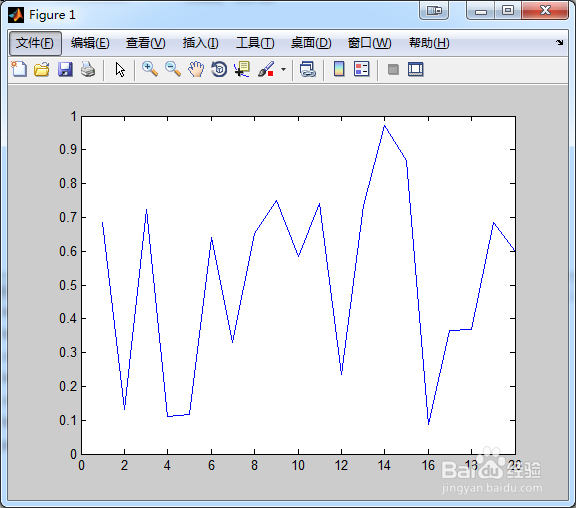Toggle the Insert Legend icon
576x508 pixels.
coord(362,69)
